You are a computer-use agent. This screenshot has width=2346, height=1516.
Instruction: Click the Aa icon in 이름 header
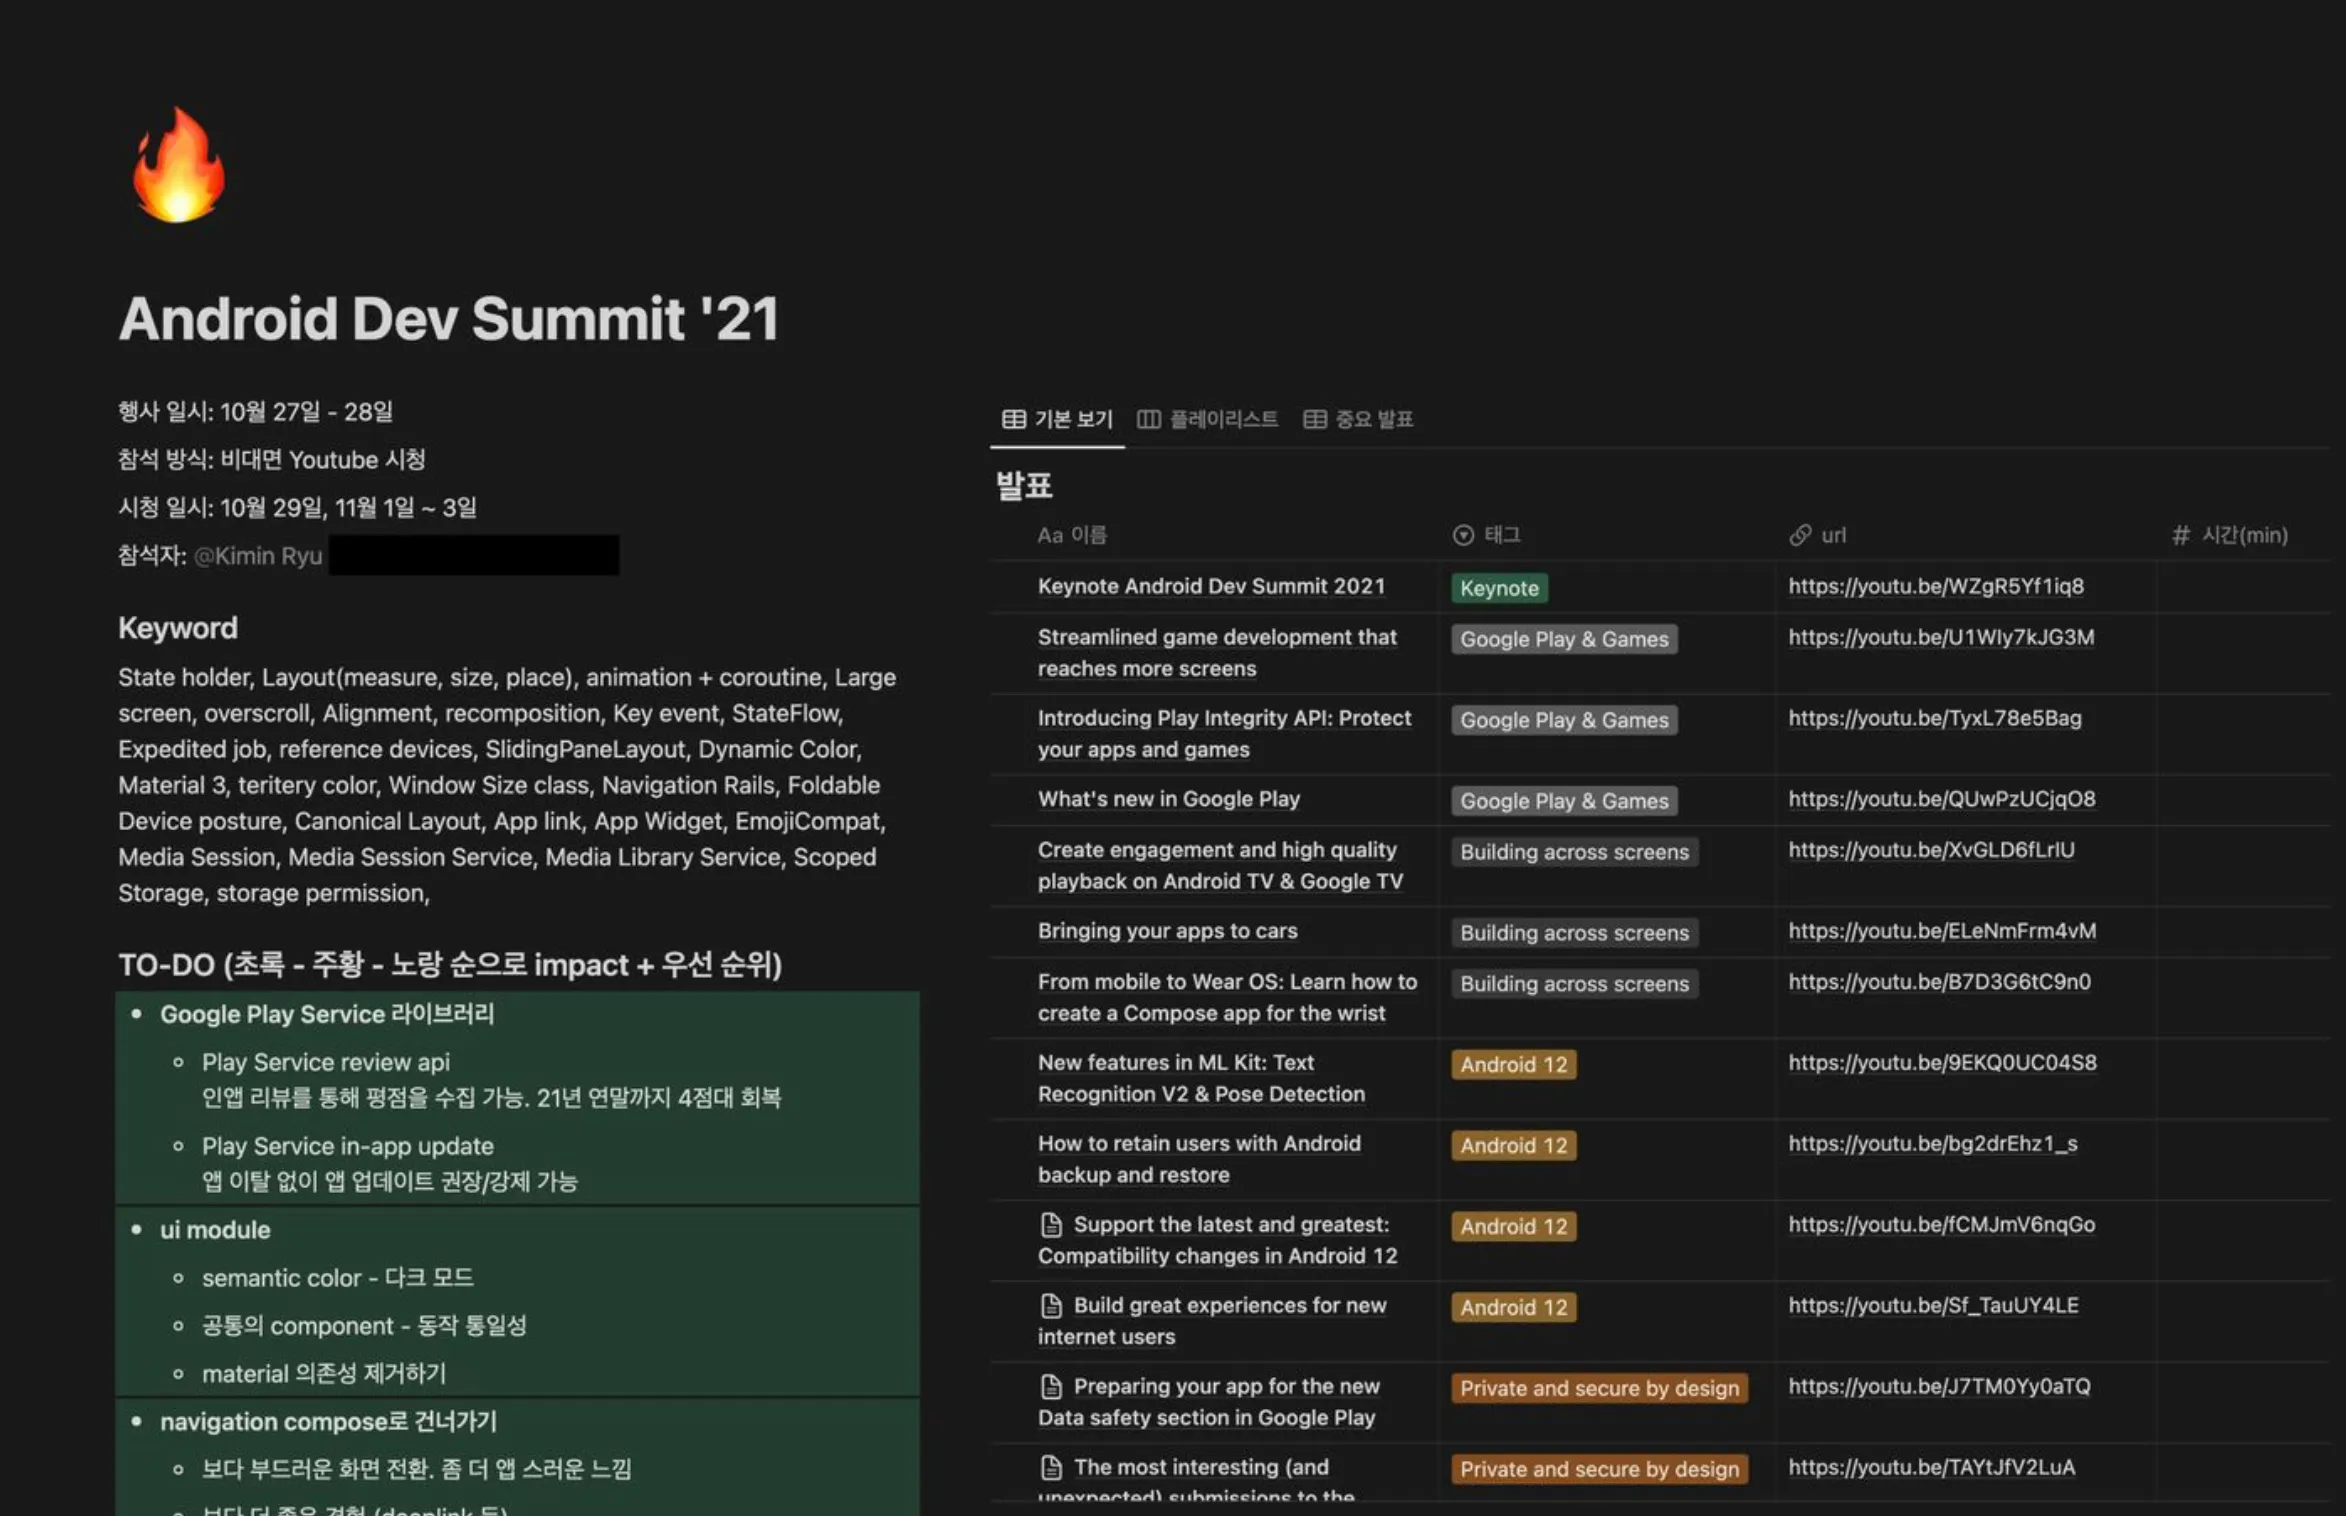coord(1050,536)
